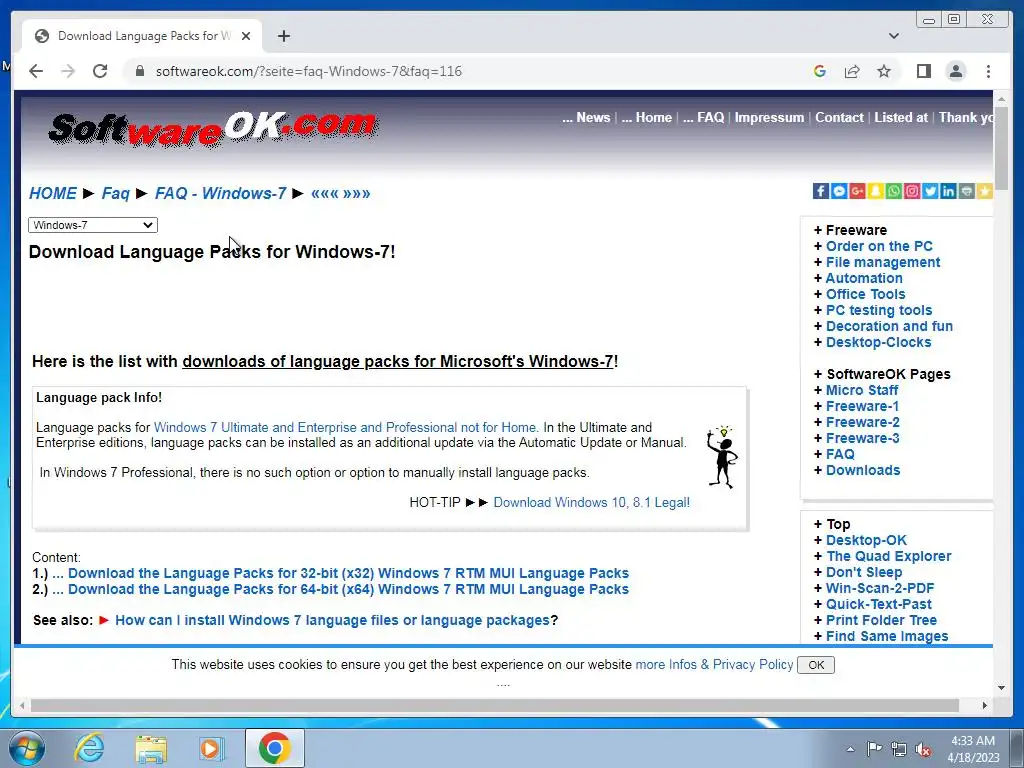Image resolution: width=1024 pixels, height=768 pixels.
Task: Click Faq breadcrumb link
Action: click(x=116, y=193)
